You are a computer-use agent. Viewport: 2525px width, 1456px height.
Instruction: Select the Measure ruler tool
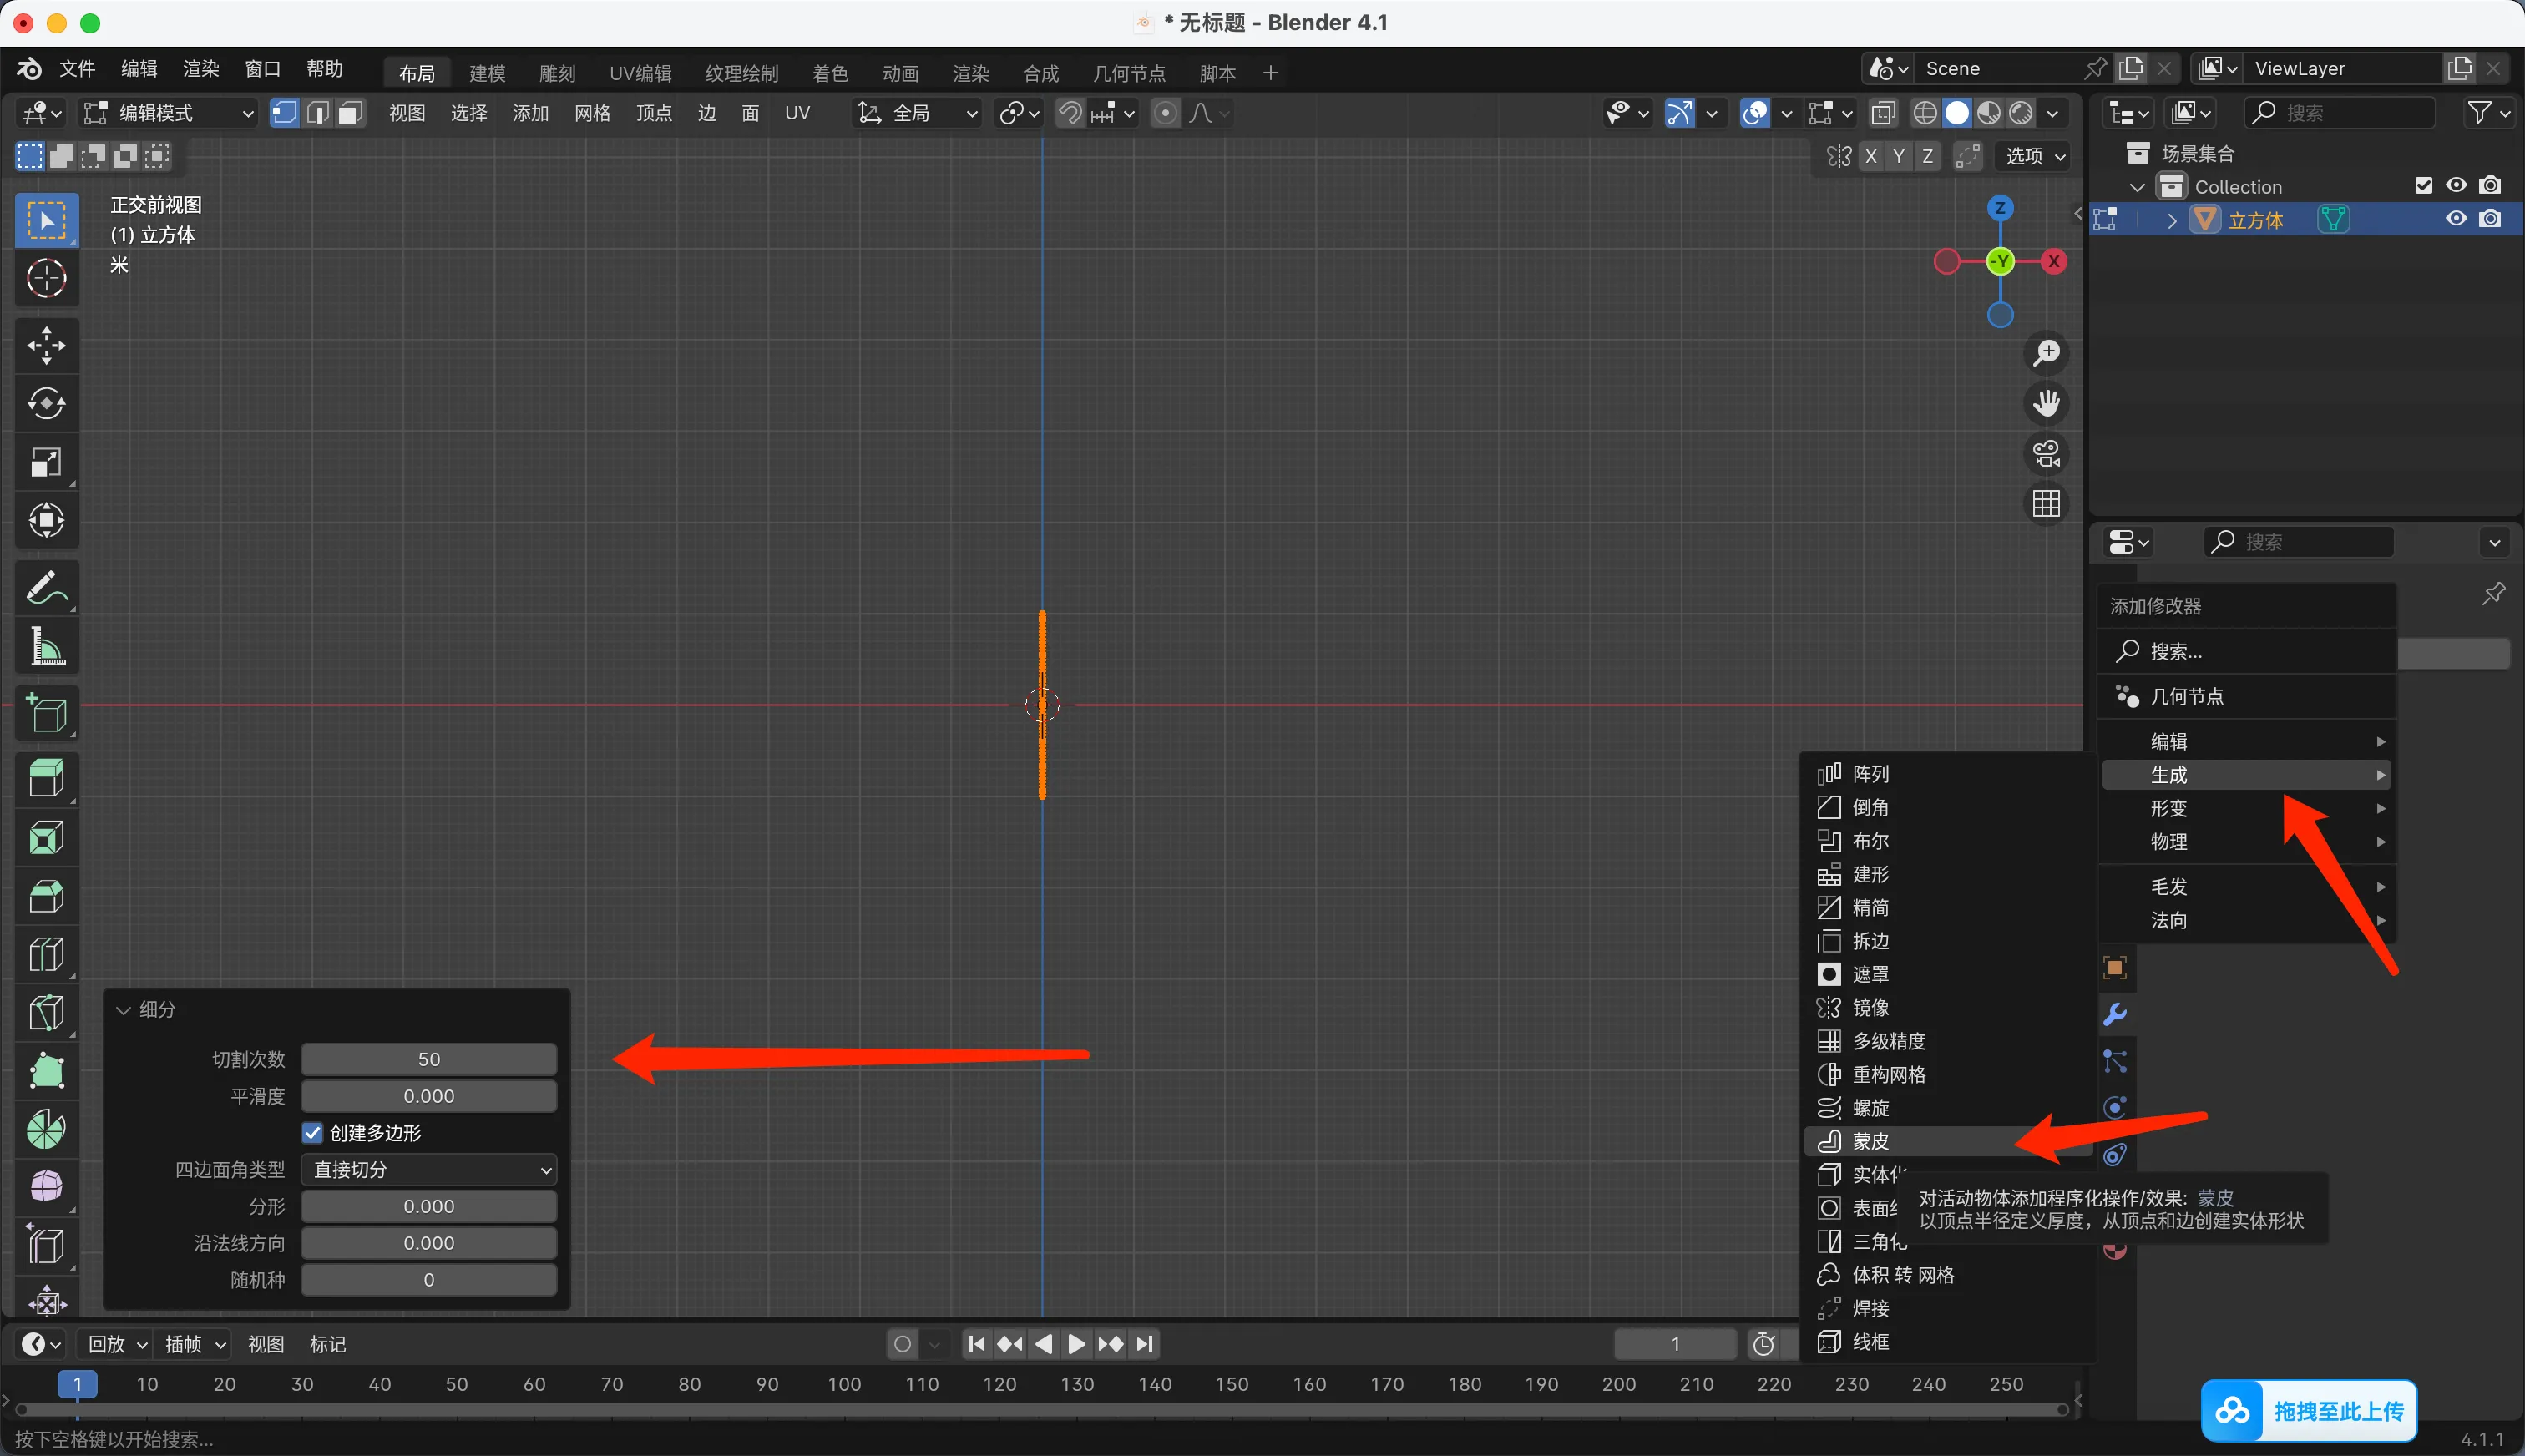[46, 647]
